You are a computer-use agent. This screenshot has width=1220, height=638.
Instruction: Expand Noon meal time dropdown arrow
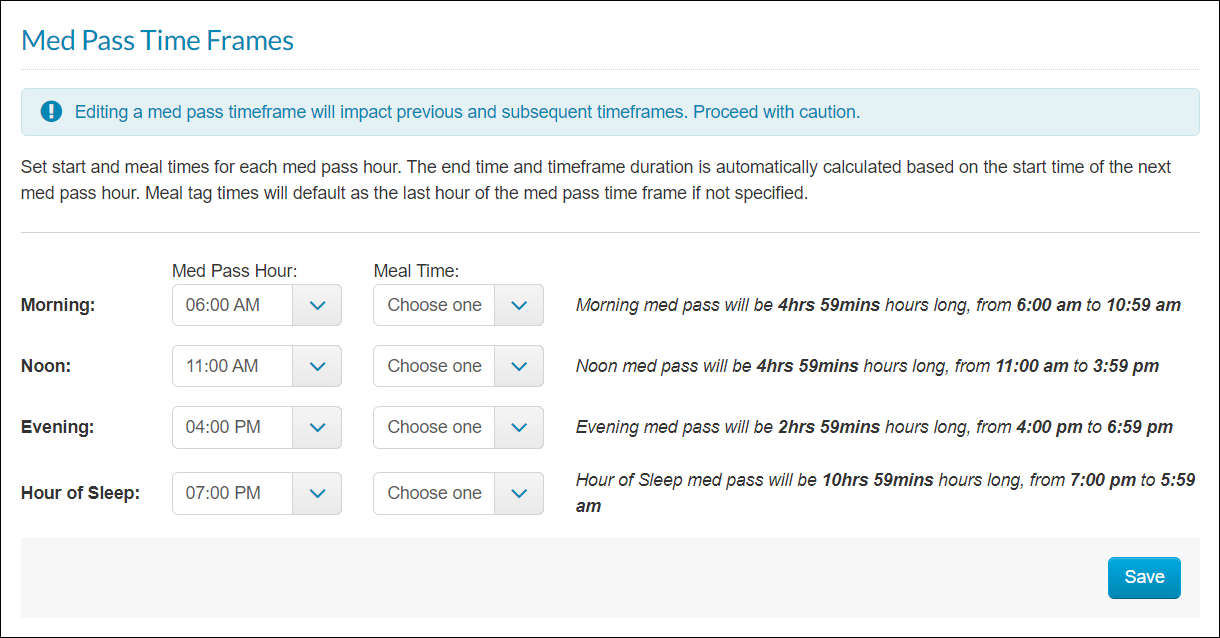coord(519,366)
